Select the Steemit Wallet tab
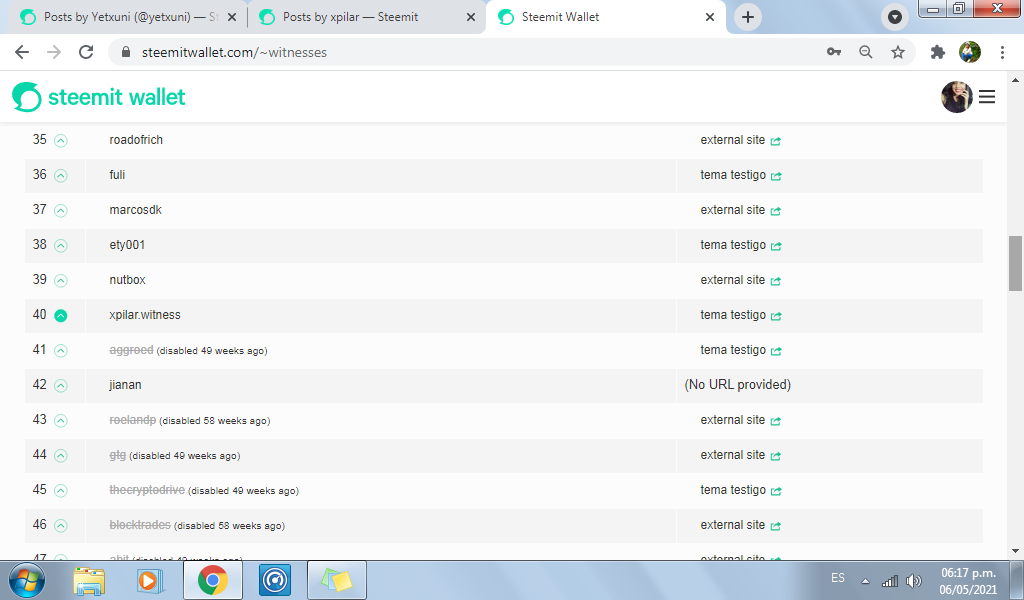 (x=604, y=17)
